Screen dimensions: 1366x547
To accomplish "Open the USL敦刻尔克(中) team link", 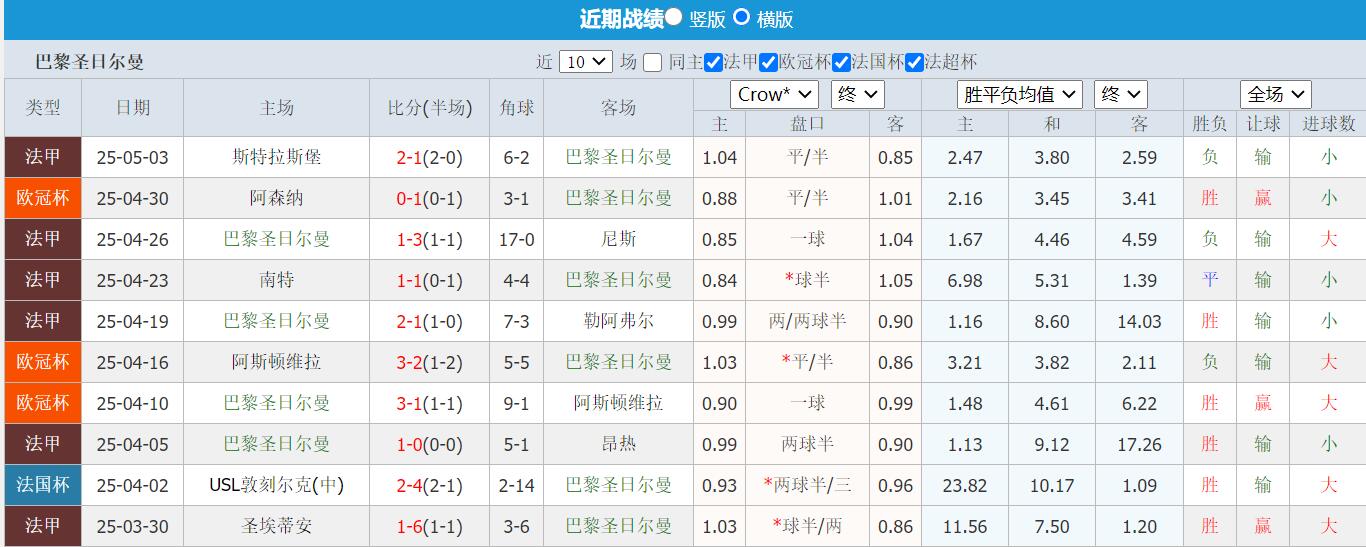I will pyautogui.click(x=277, y=485).
